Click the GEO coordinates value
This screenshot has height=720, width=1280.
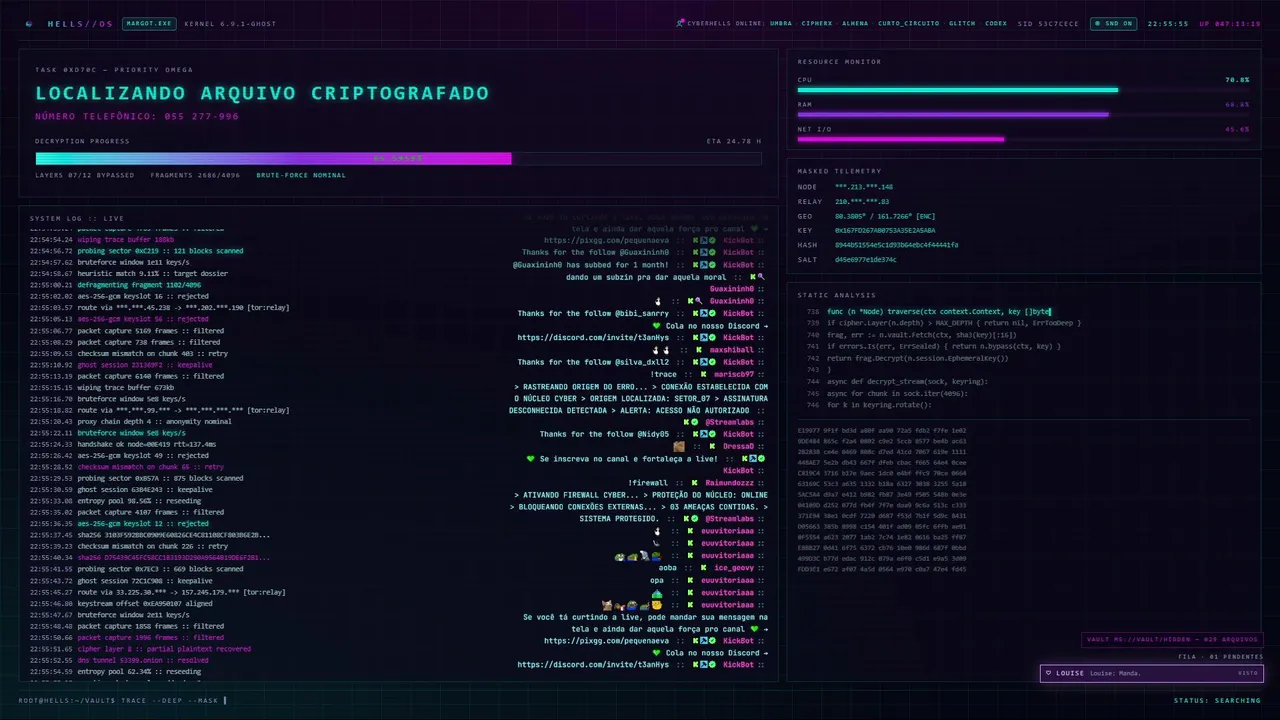pyautogui.click(x=885, y=216)
